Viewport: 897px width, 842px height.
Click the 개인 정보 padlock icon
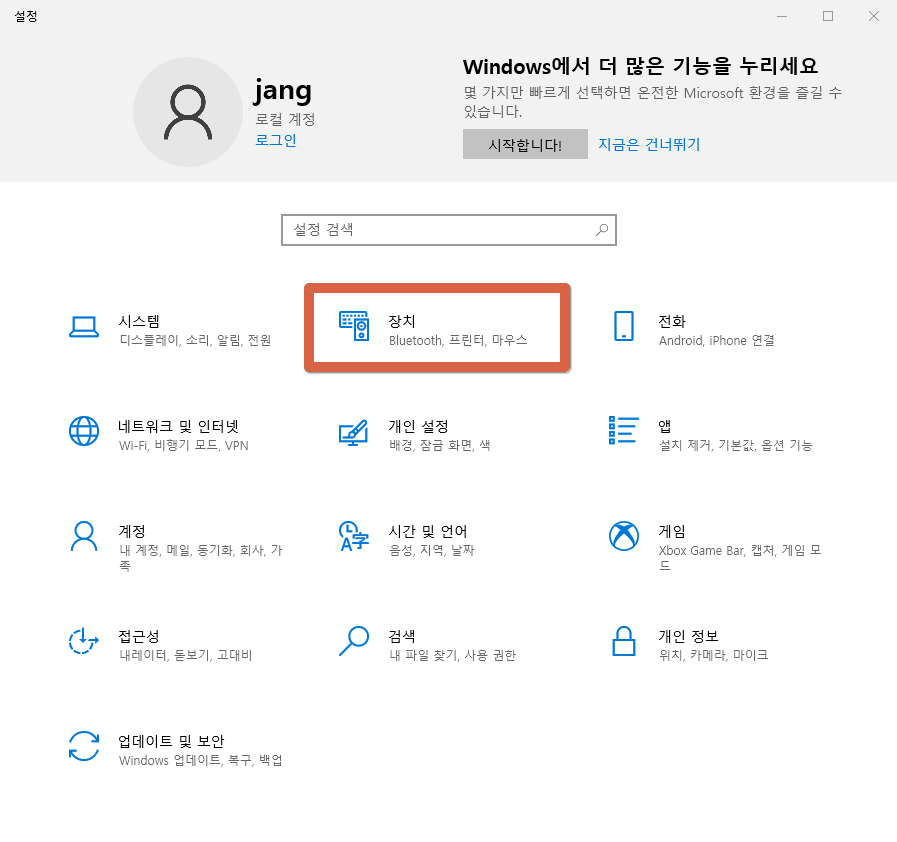pos(624,641)
